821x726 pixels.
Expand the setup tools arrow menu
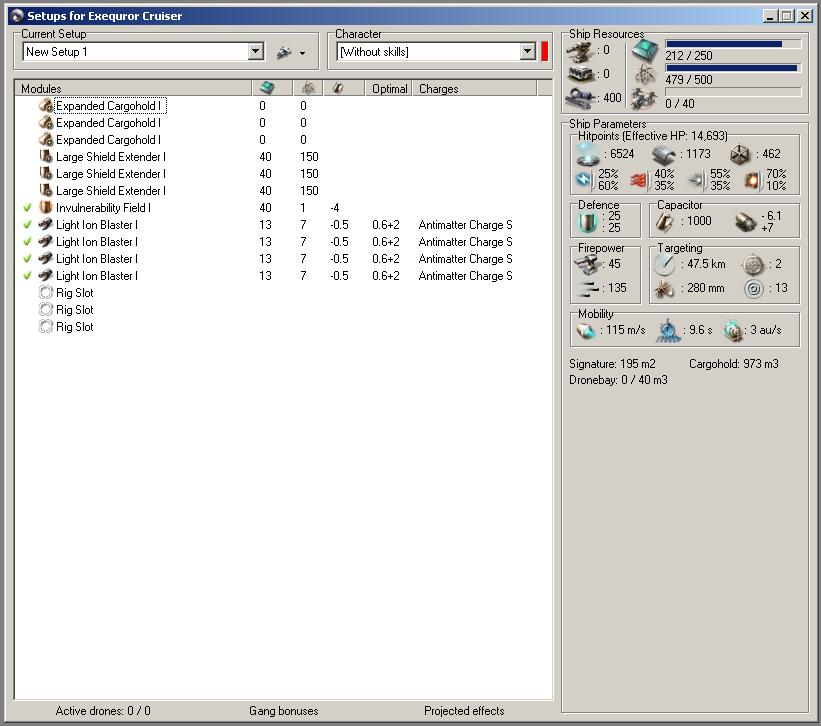click(302, 53)
